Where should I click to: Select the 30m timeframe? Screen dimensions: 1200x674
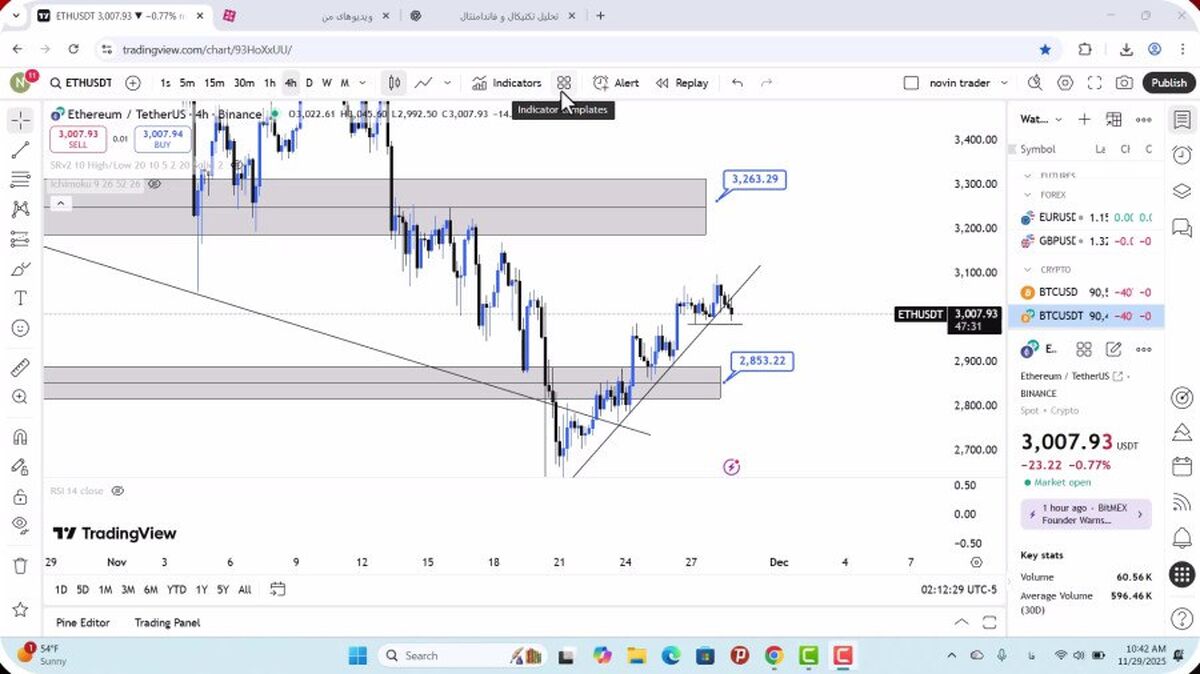[x=244, y=83]
